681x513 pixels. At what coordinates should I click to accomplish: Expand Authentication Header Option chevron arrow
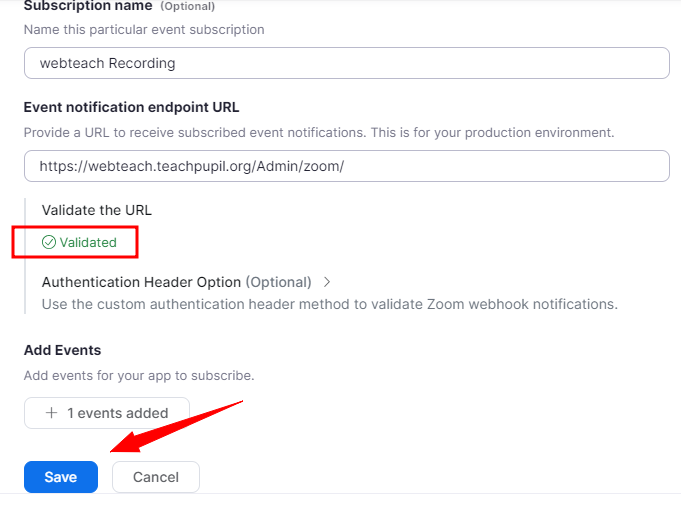pyautogui.click(x=327, y=283)
